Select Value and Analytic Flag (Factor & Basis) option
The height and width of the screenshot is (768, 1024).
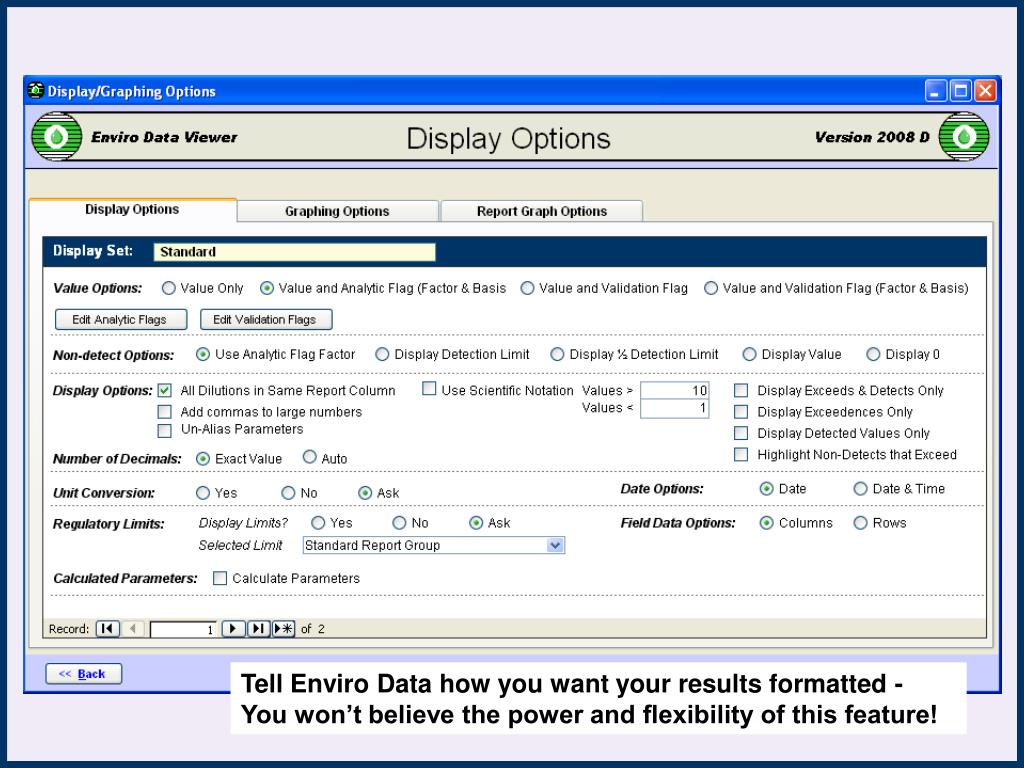(x=267, y=288)
